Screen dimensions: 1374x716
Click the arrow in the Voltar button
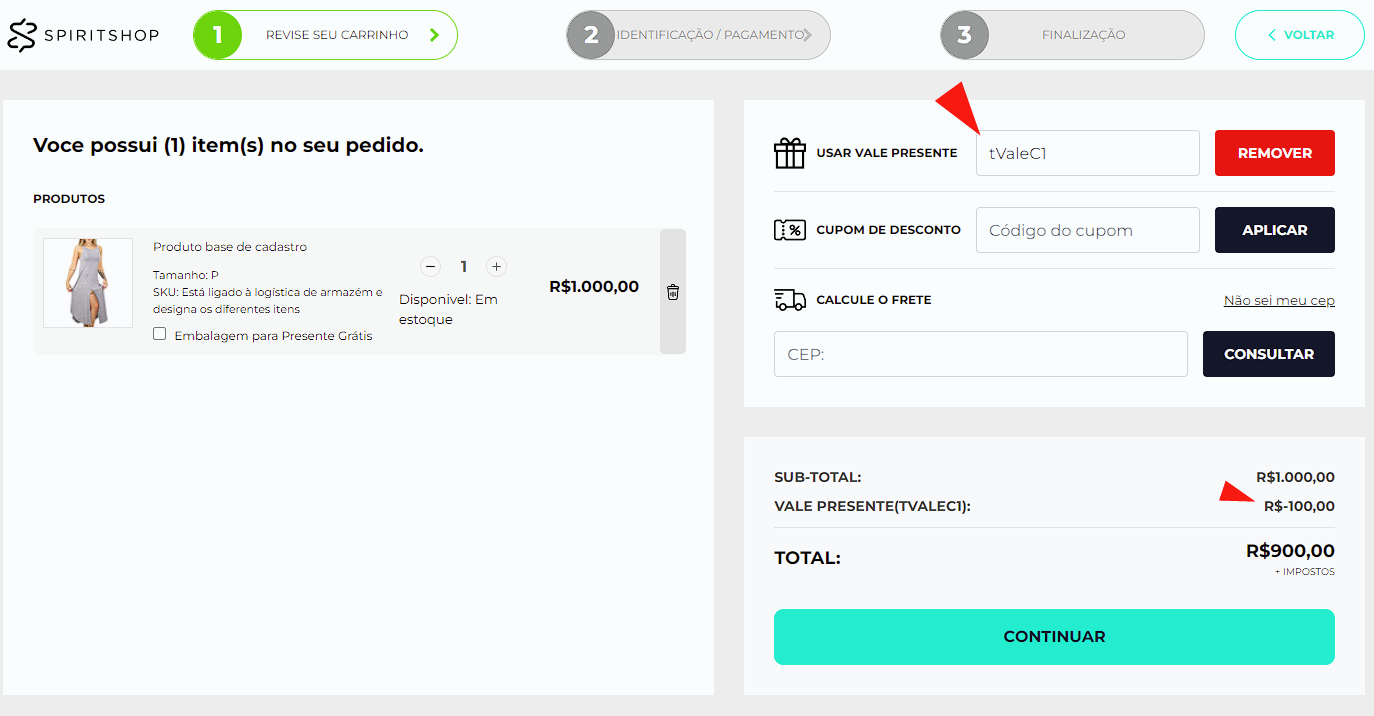pos(1272,35)
